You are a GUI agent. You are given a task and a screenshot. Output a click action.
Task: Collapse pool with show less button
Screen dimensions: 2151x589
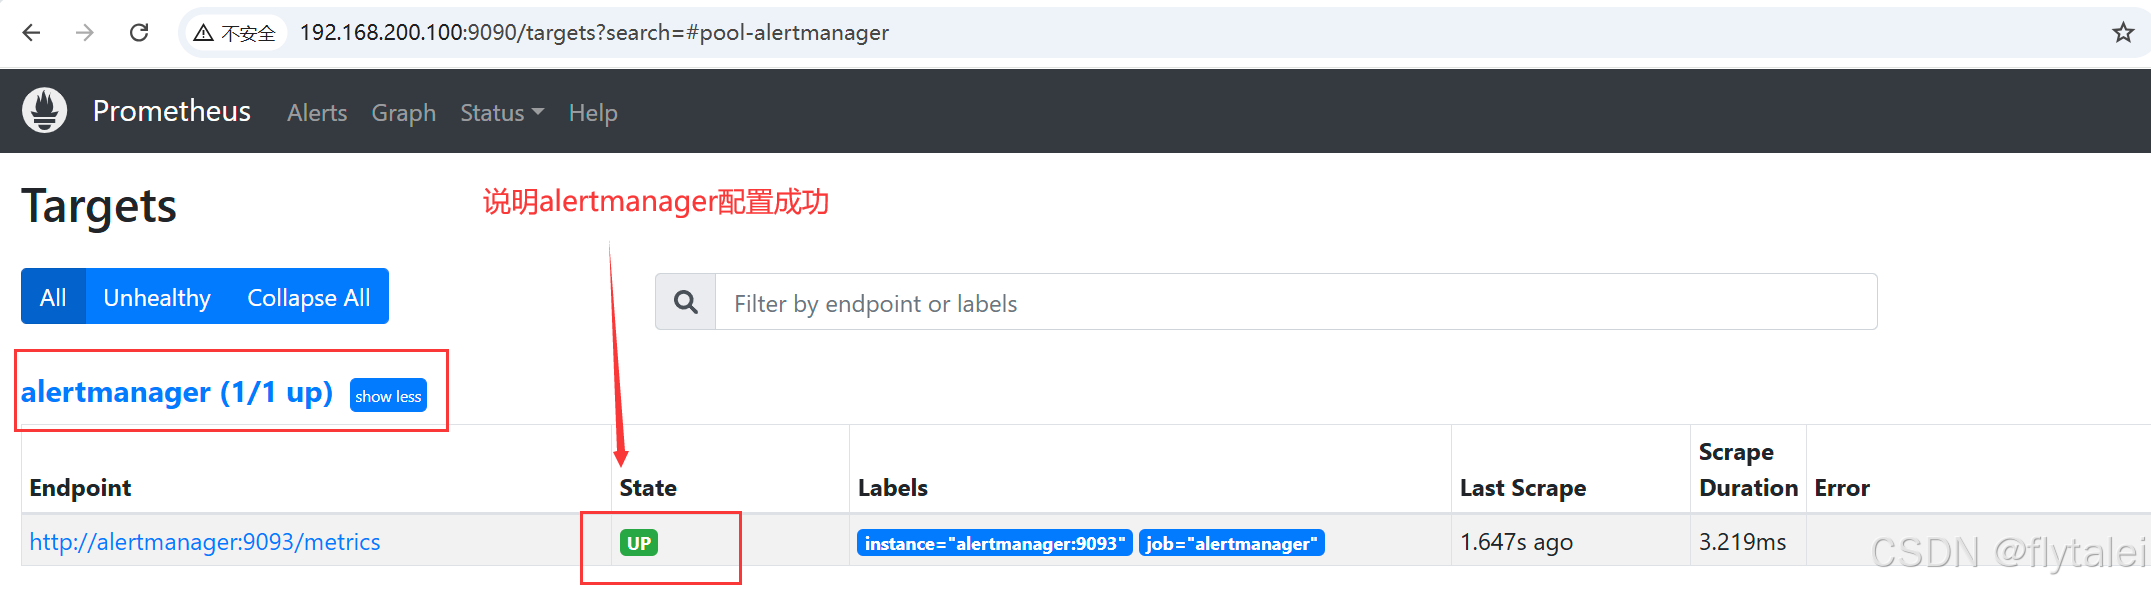pyautogui.click(x=388, y=395)
